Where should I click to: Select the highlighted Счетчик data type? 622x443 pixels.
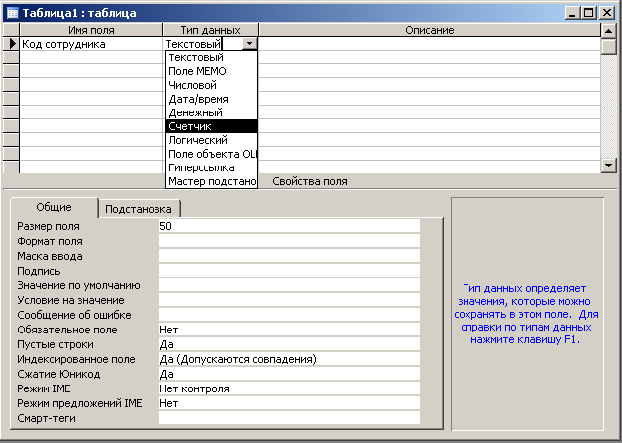pos(211,126)
